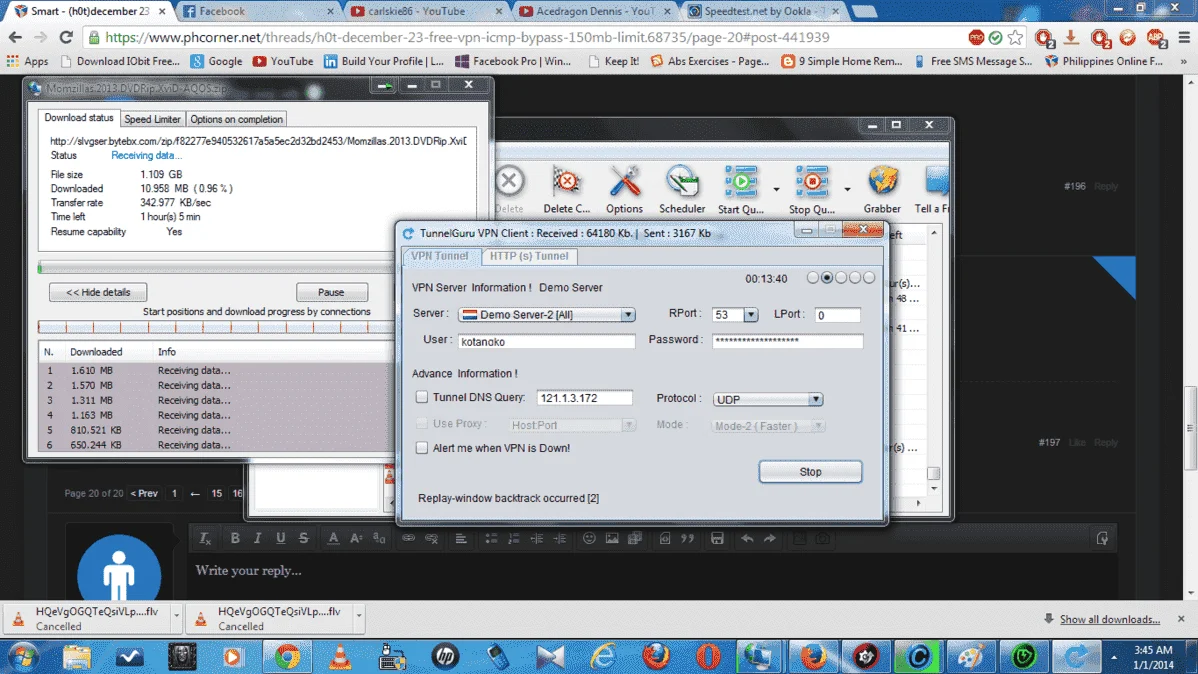Stop the TunnelGuru VPN connection
1198x674 pixels.
(810, 471)
